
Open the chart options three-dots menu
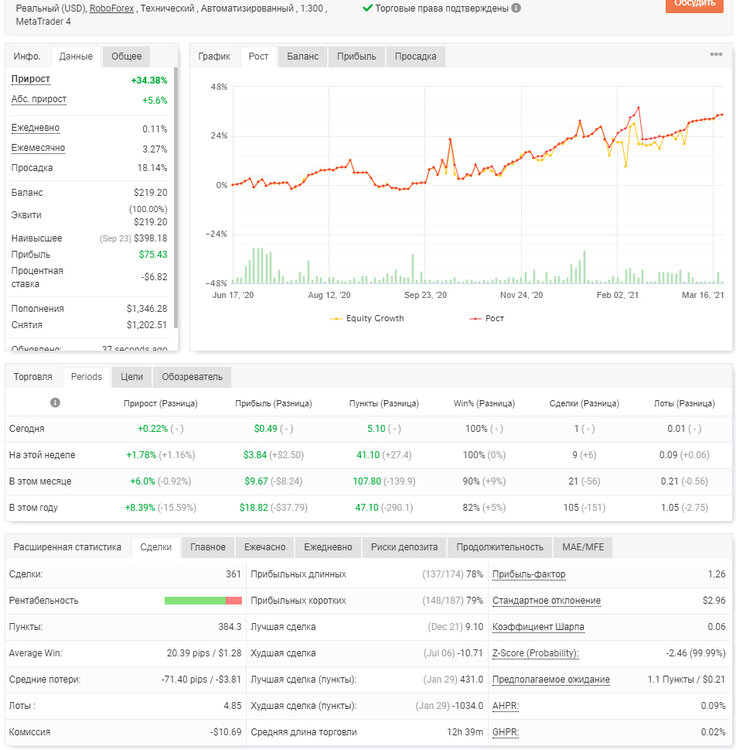coord(715,54)
